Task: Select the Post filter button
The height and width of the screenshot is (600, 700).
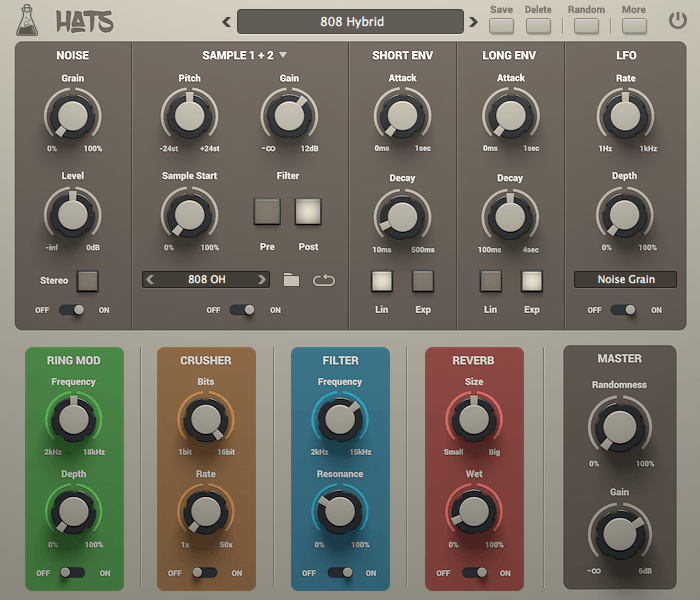Action: pos(308,211)
